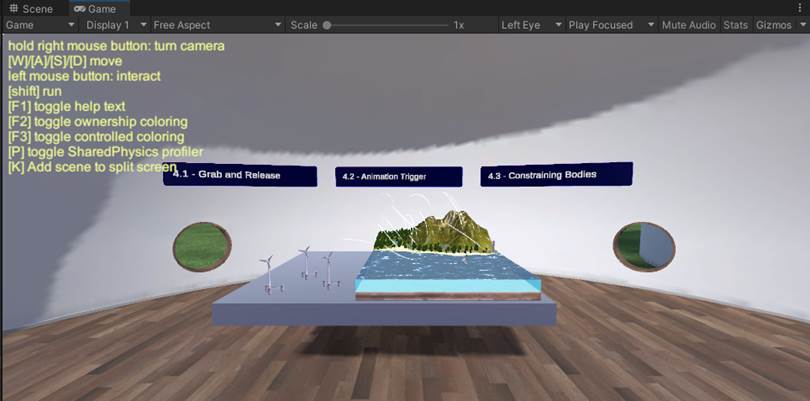Click the '[F2] toggle ownership coloring' line
This screenshot has height=401, width=810.
click(98, 122)
